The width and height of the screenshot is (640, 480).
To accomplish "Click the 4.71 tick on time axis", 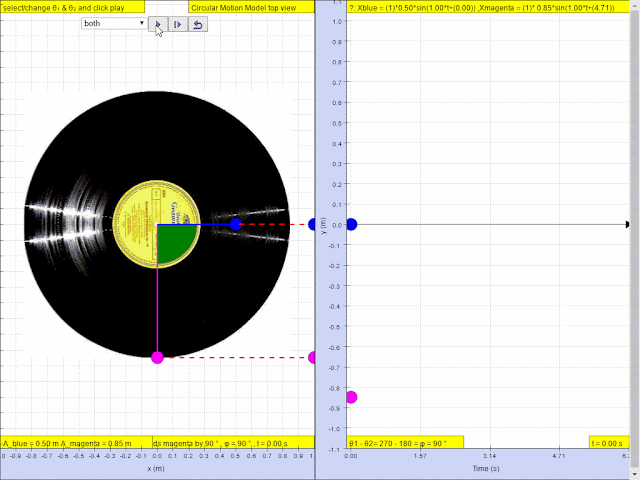I will click(x=559, y=456).
